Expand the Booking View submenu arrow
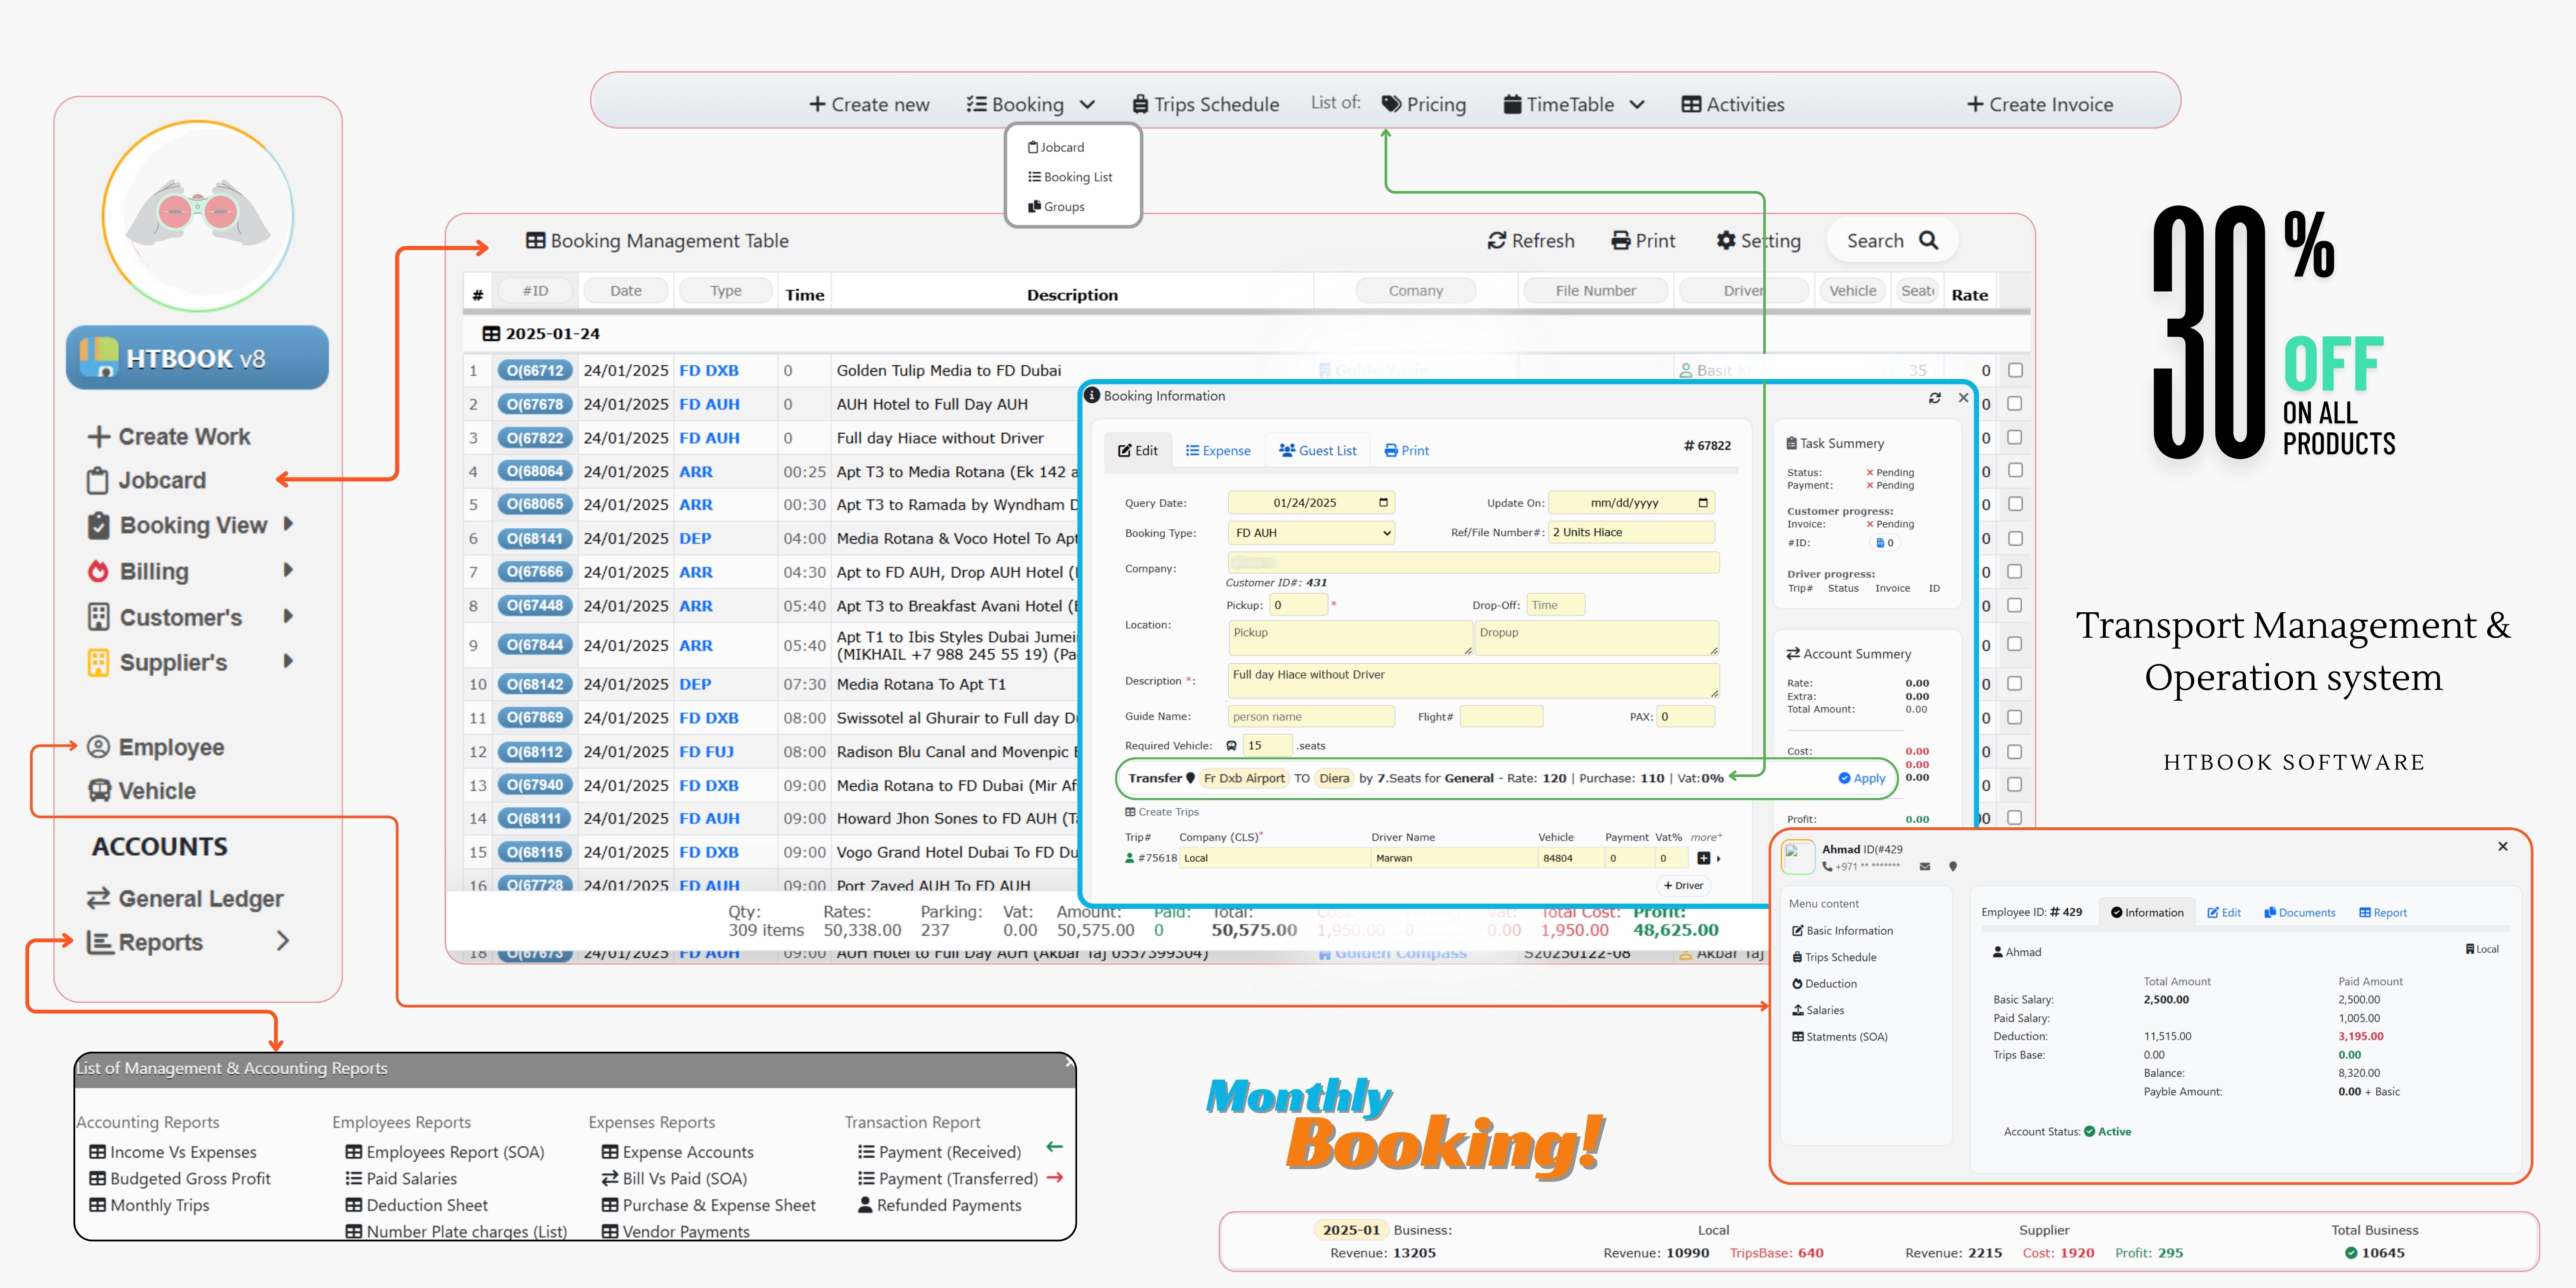The height and width of the screenshot is (1288, 2576). pyautogui.click(x=288, y=524)
